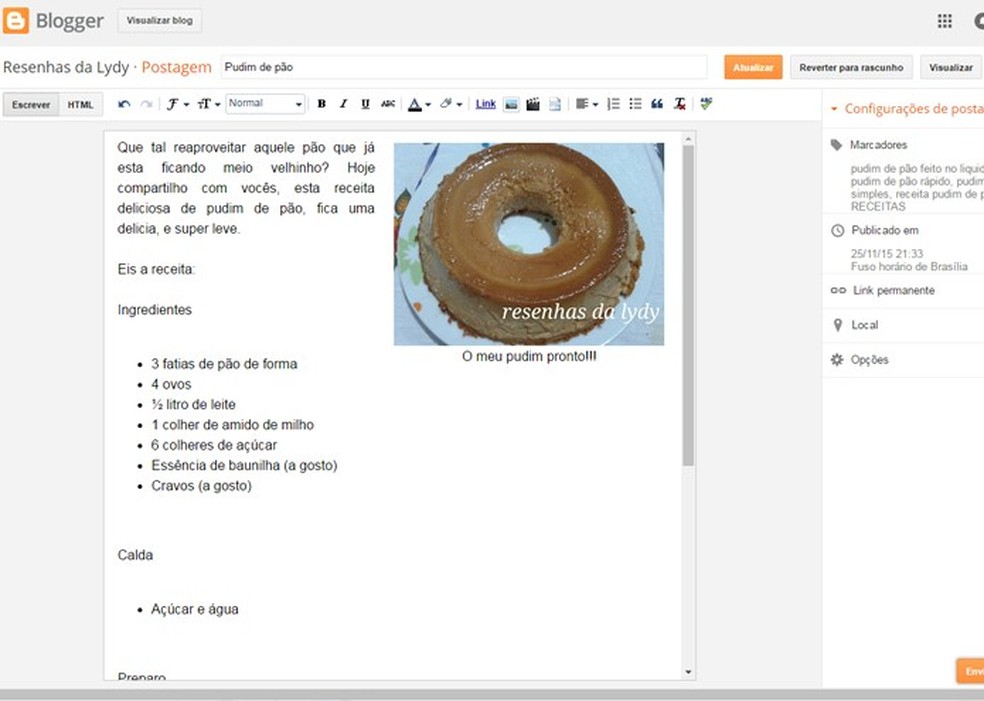This screenshot has height=701, width=984.
Task: Apply strikethrough formatting
Action: coord(388,104)
